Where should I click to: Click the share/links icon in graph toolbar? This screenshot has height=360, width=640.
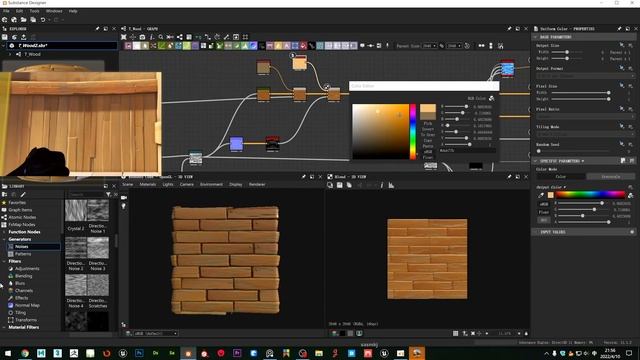tap(180, 37)
